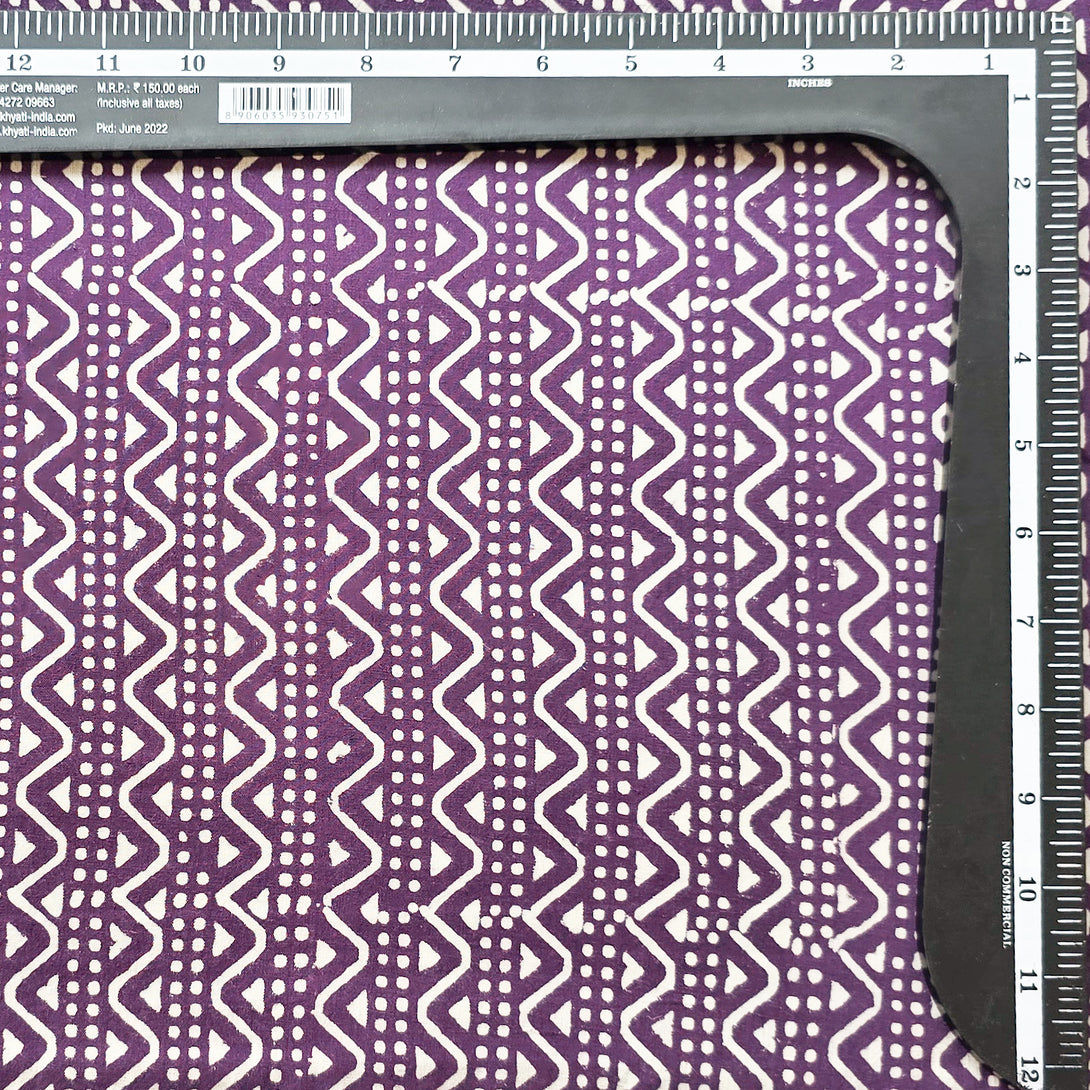Click the number 5 on the vertical ruler
The height and width of the screenshot is (1090, 1090).
click(1023, 446)
